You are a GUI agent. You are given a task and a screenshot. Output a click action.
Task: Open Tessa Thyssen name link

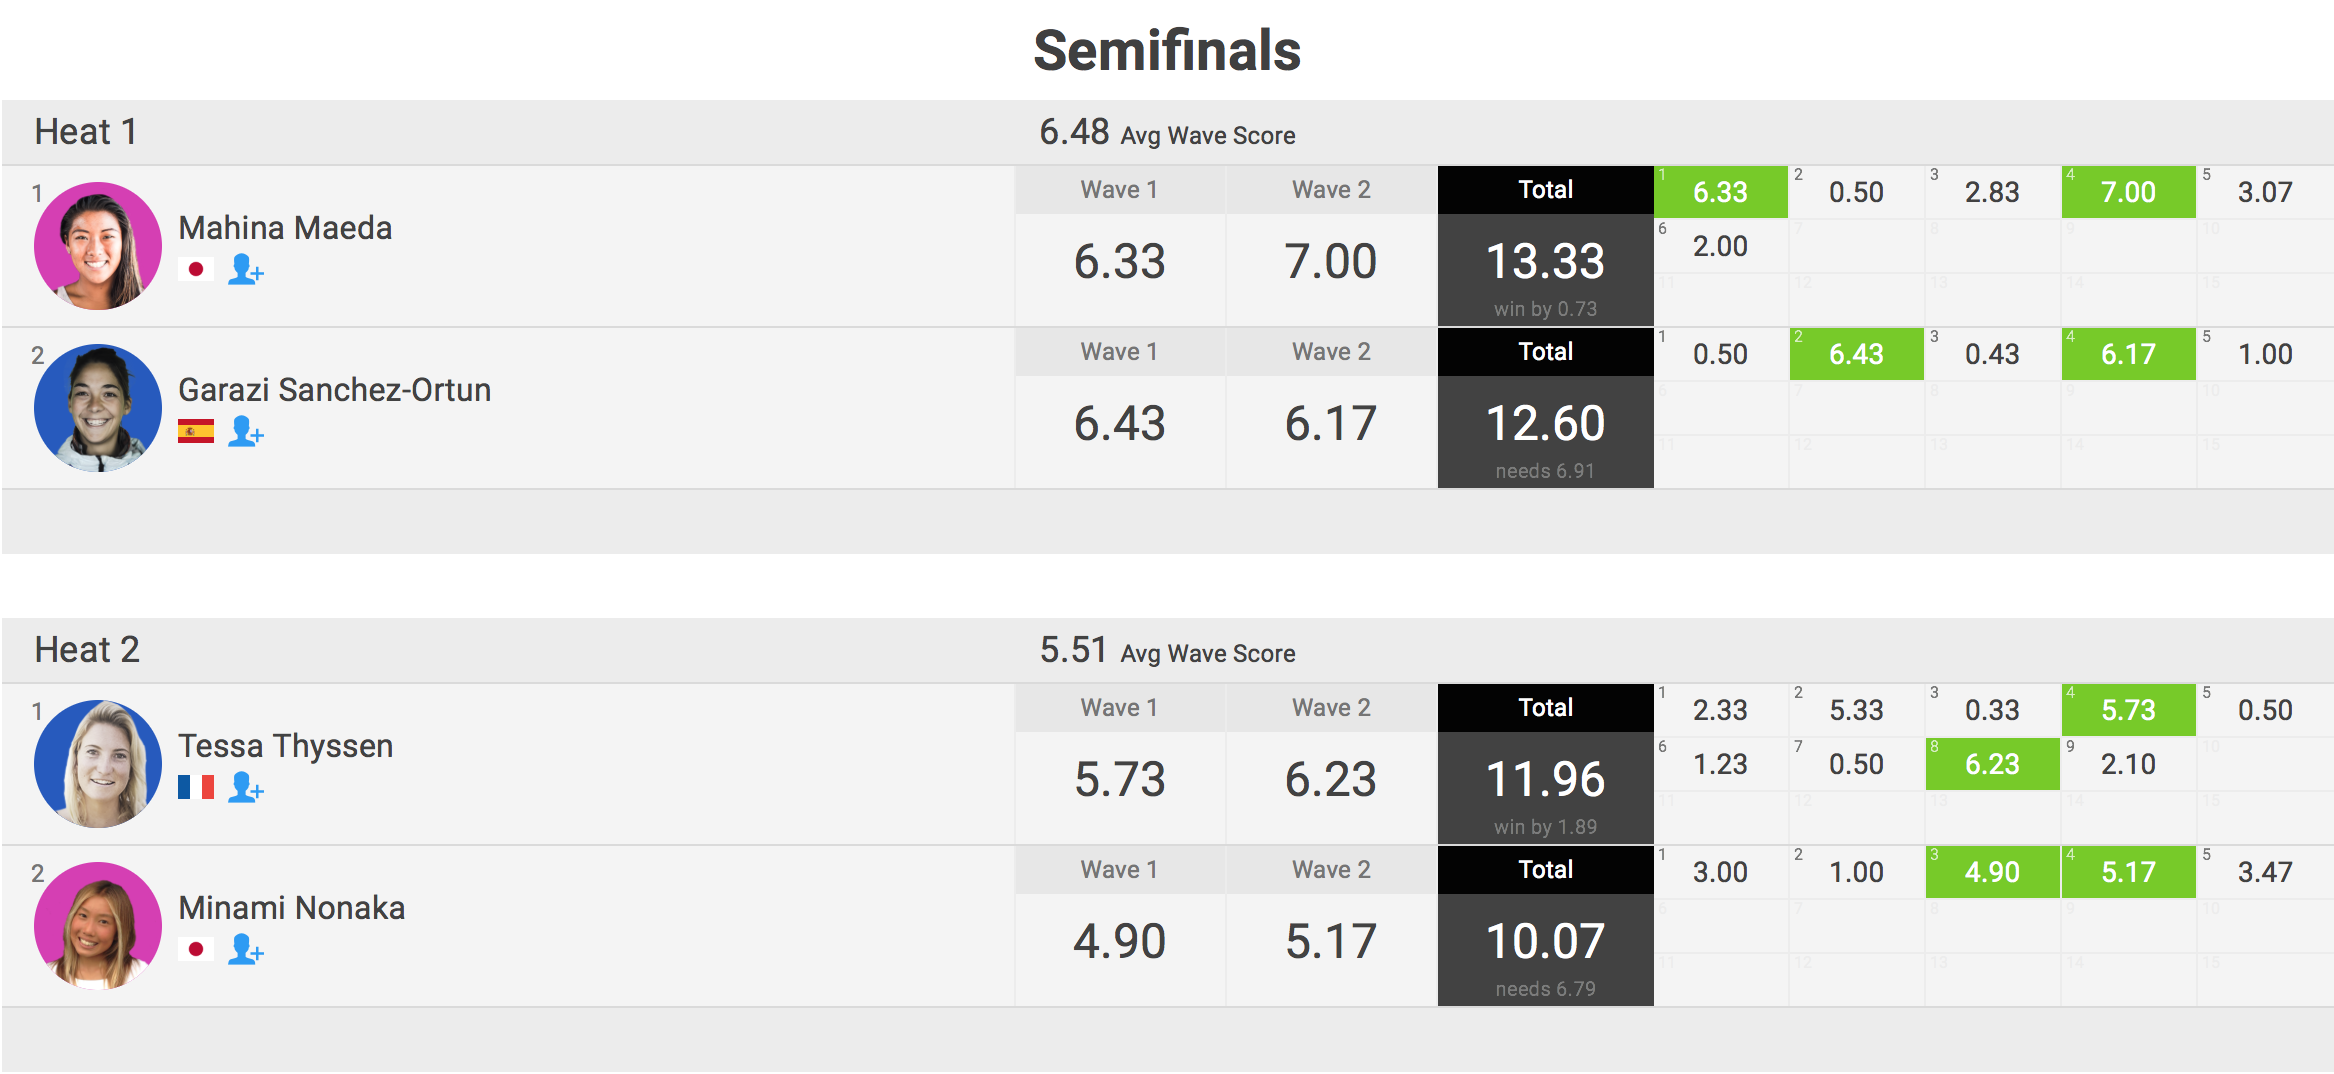[285, 746]
